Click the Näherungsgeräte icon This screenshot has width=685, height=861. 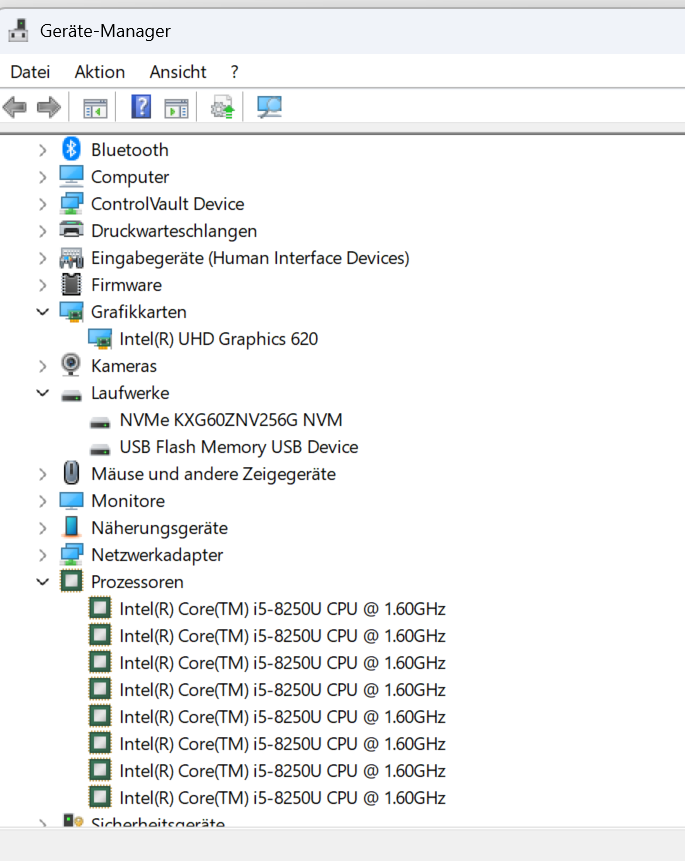pos(71,527)
